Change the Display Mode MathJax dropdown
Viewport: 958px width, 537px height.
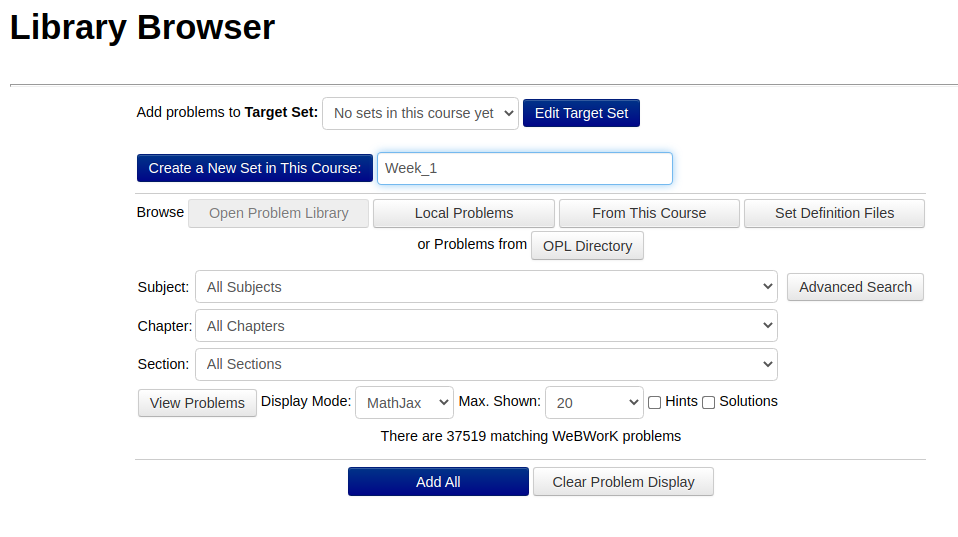(x=404, y=403)
